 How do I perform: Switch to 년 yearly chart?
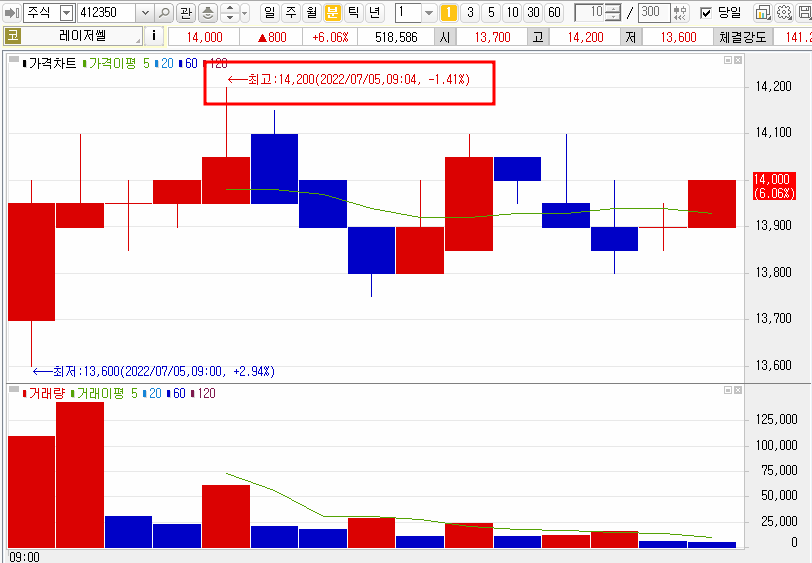point(374,12)
